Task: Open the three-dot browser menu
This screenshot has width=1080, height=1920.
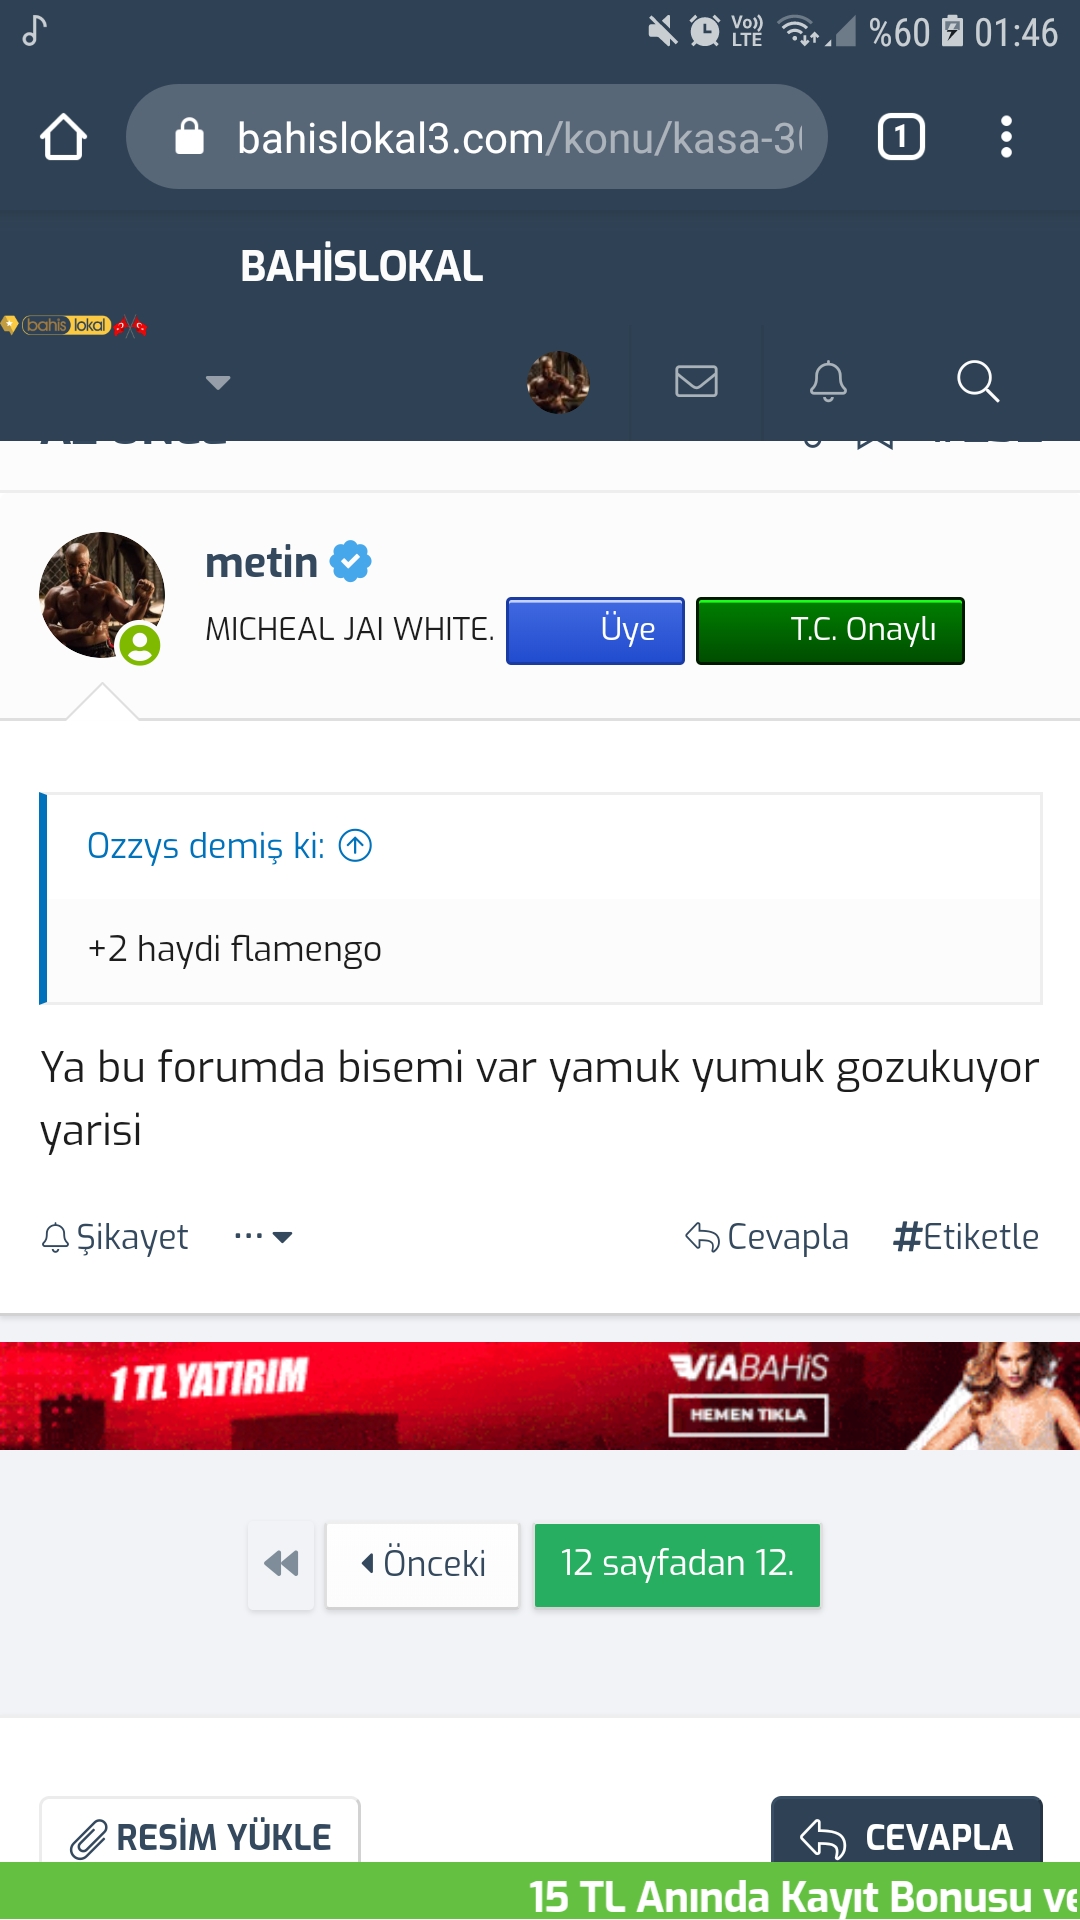Action: click(1006, 137)
